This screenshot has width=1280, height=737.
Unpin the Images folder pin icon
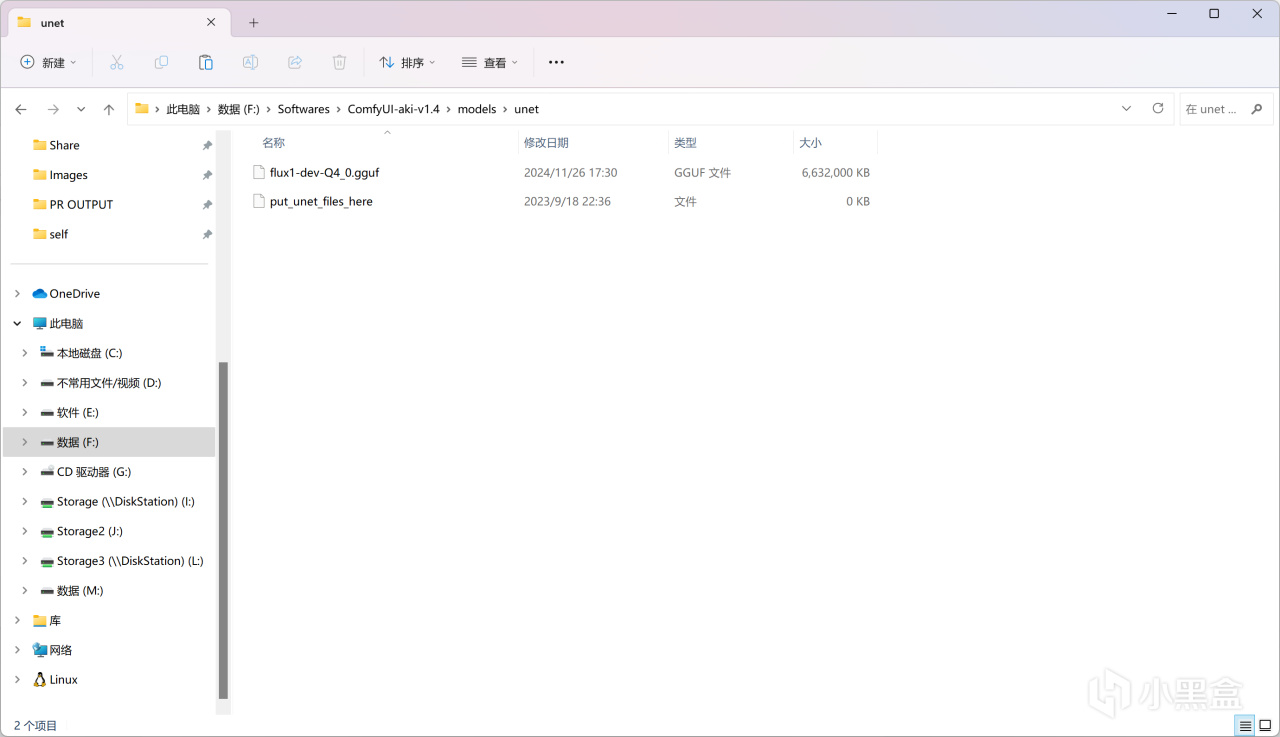click(x=207, y=175)
